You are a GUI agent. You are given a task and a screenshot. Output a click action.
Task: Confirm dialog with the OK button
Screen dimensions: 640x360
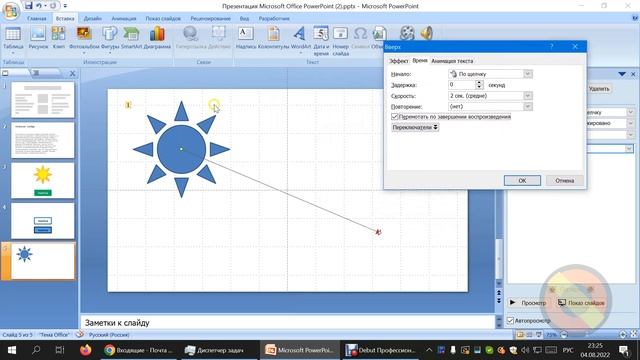pos(522,180)
